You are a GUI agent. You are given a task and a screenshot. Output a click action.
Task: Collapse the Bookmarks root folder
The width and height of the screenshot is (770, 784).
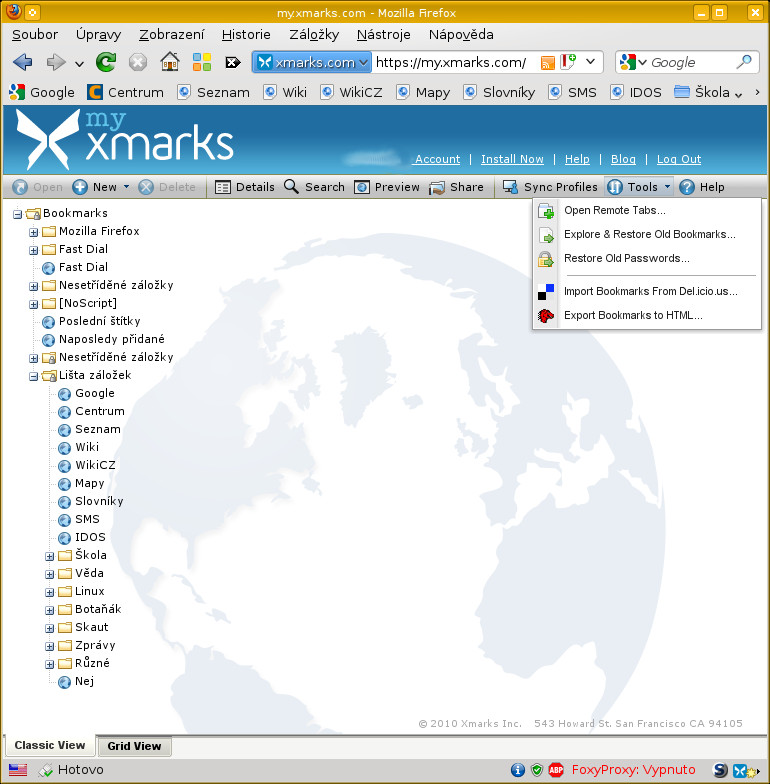18,214
